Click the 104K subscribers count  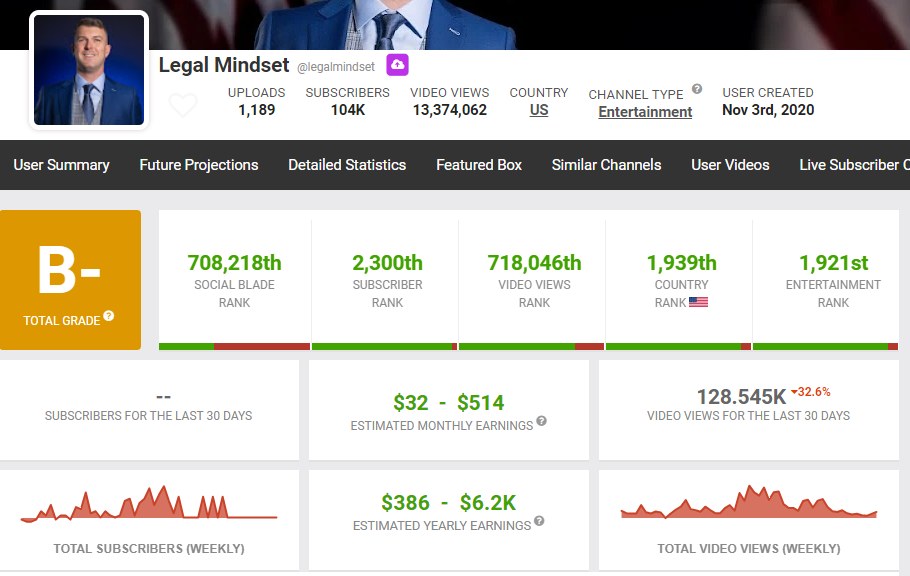[348, 110]
